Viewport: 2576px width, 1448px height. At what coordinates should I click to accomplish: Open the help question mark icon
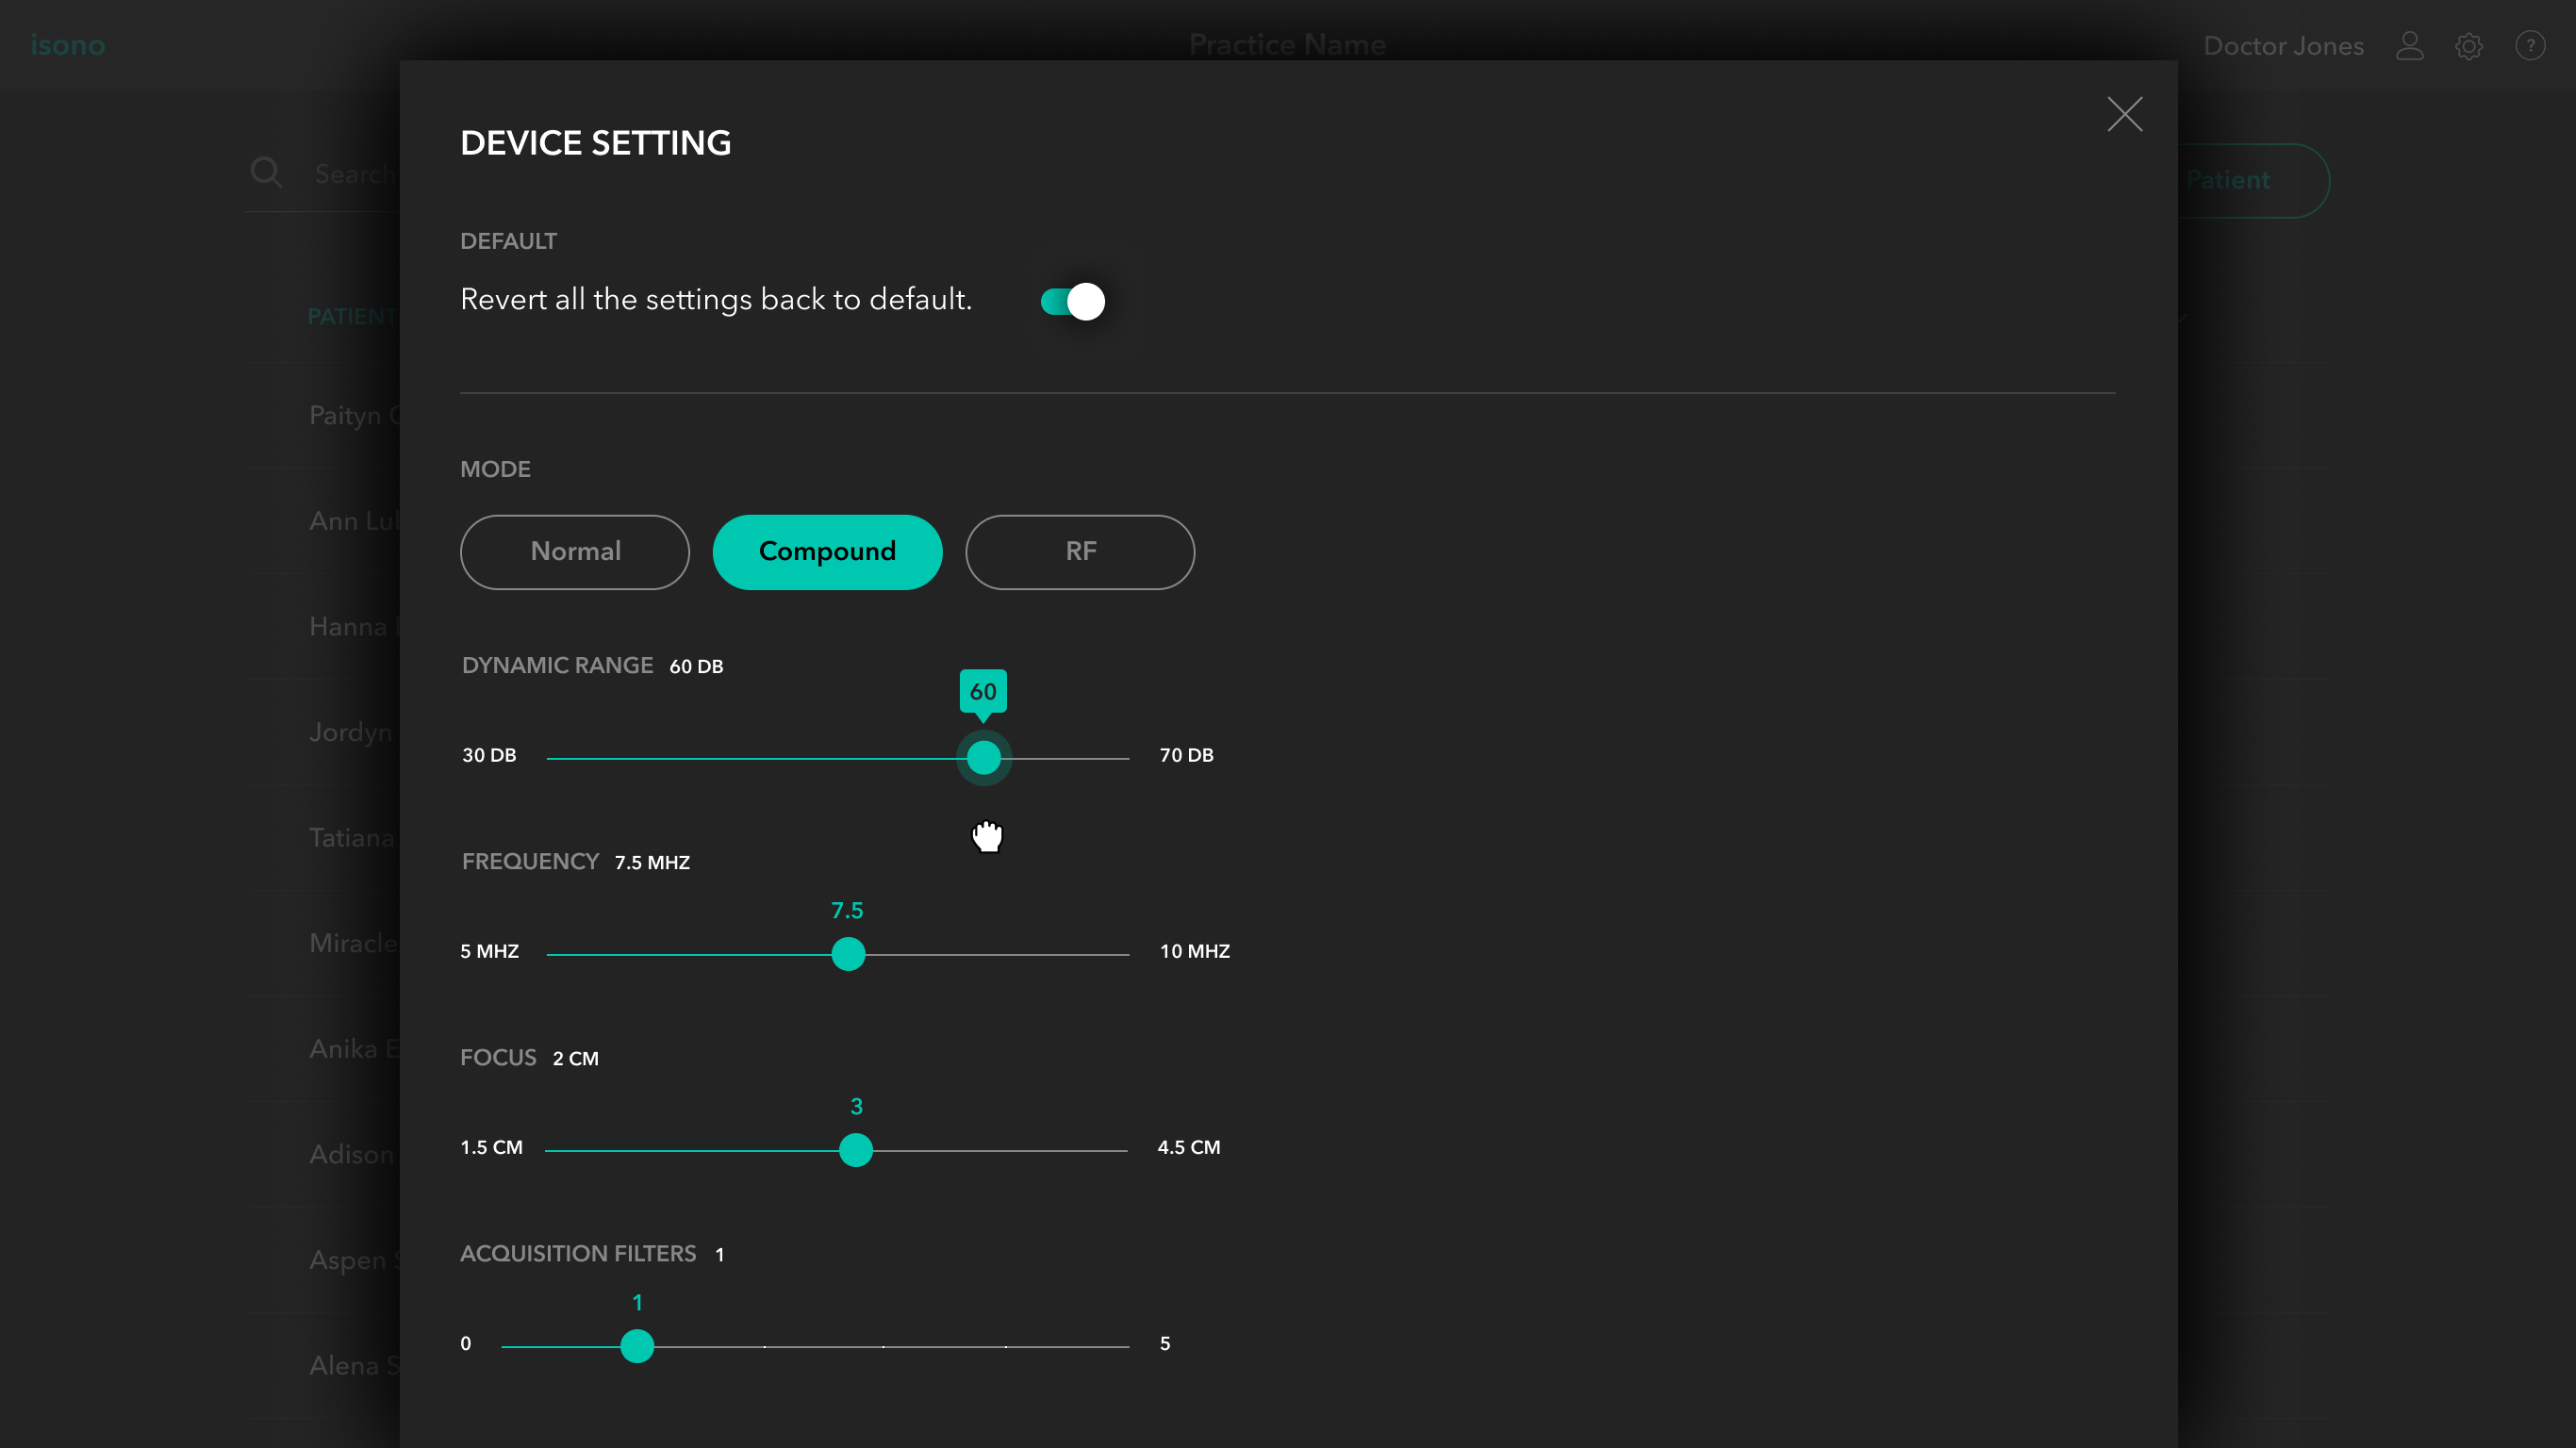pos(2530,46)
